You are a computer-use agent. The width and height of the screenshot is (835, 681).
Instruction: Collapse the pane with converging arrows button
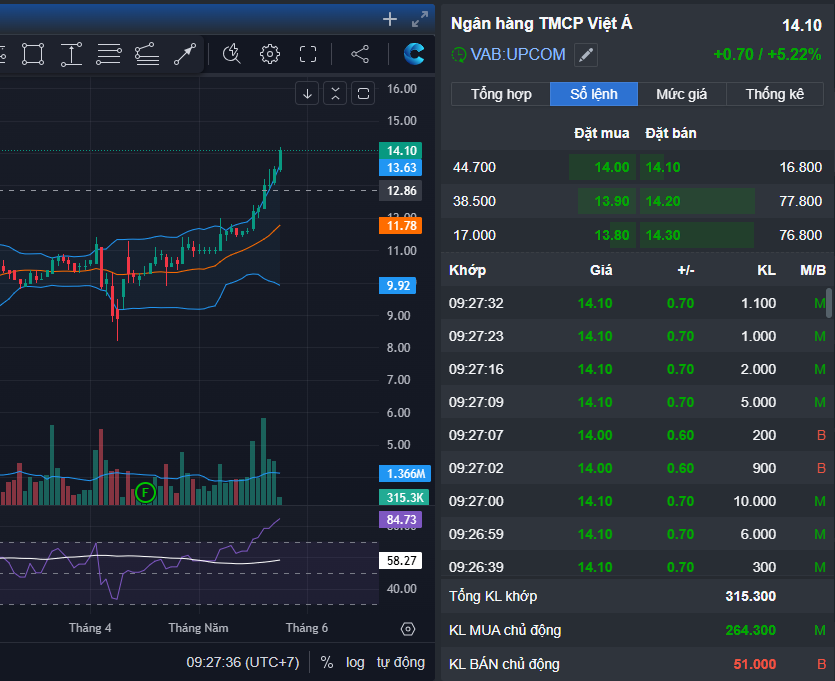(335, 94)
